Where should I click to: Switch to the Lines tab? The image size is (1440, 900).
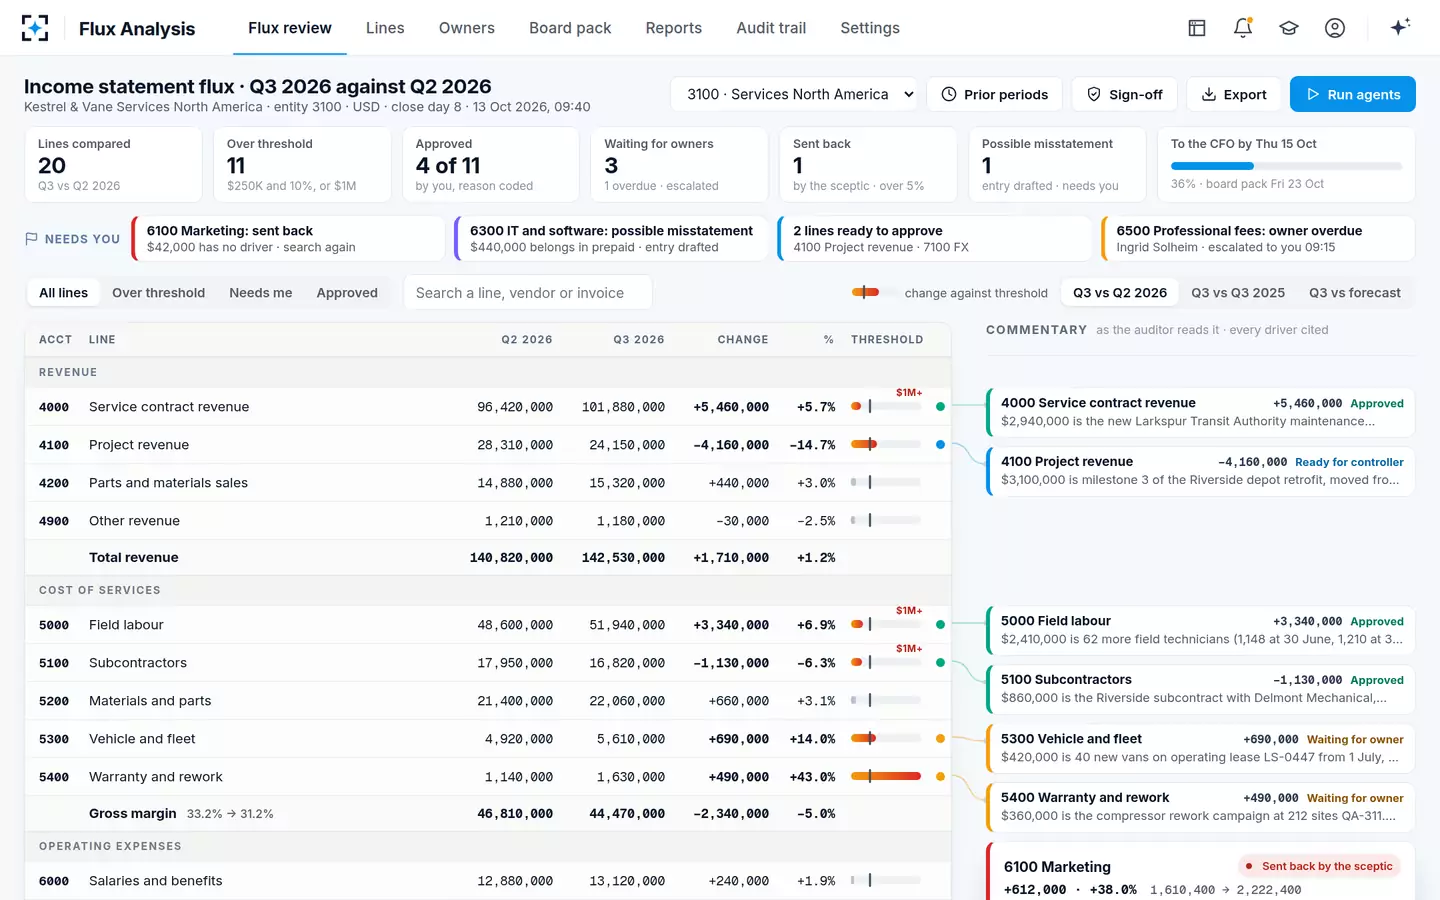tap(385, 28)
